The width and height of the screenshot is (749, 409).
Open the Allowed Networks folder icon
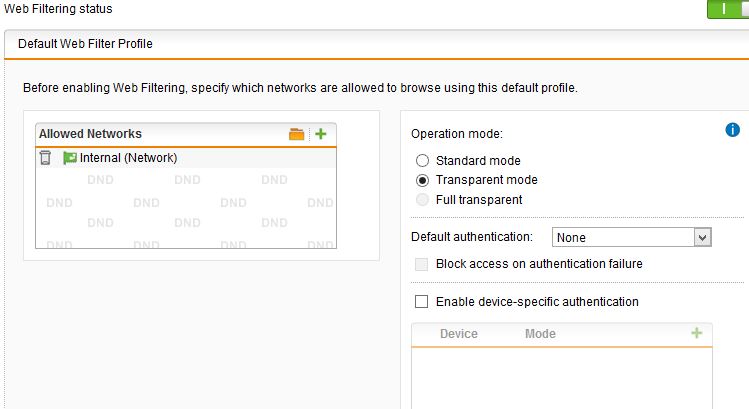(x=297, y=134)
